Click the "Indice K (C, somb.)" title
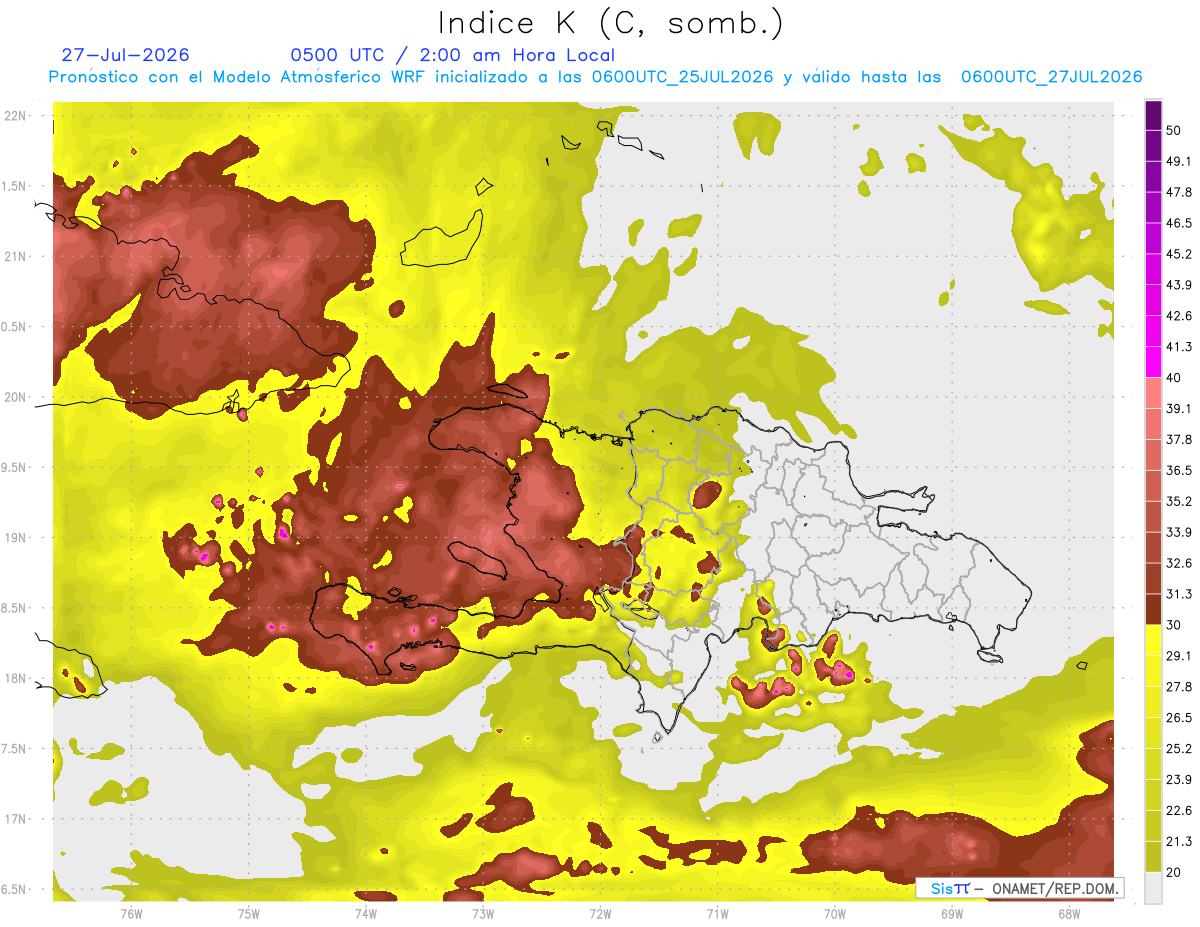This screenshot has height=927, width=1200. point(611,22)
